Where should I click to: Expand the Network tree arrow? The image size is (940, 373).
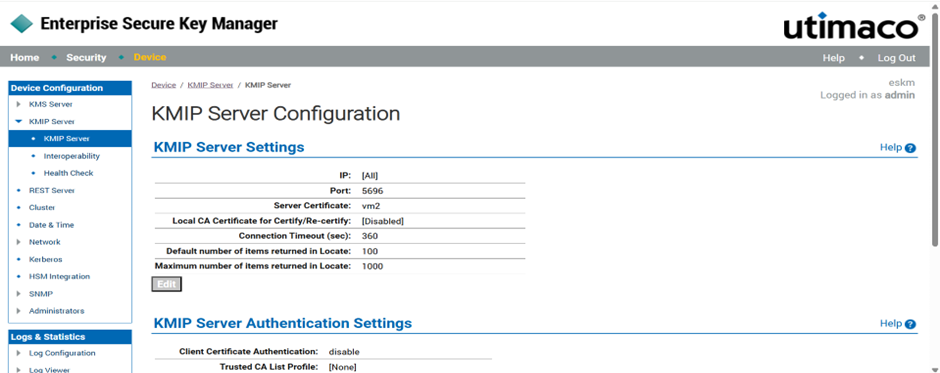tap(19, 242)
